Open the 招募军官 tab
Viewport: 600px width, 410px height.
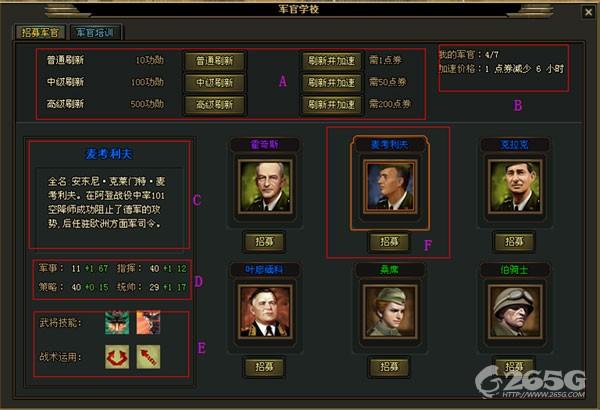pyautogui.click(x=40, y=33)
